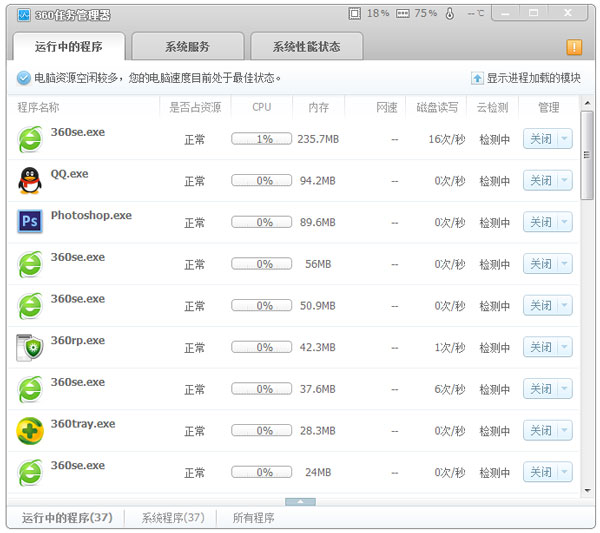600x533 pixels.
Task: Click the 235.7MB memory value
Action: tap(318, 139)
